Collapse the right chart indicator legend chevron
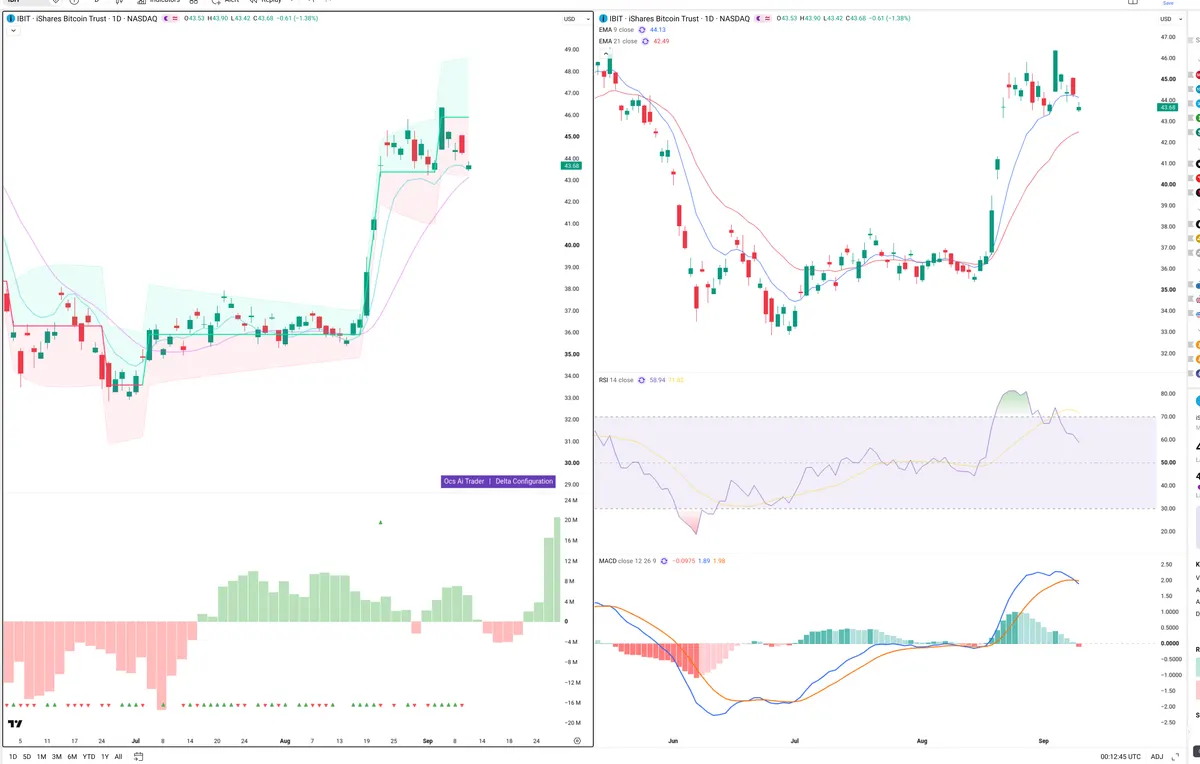Image resolution: width=1200 pixels, height=764 pixels. (604, 54)
